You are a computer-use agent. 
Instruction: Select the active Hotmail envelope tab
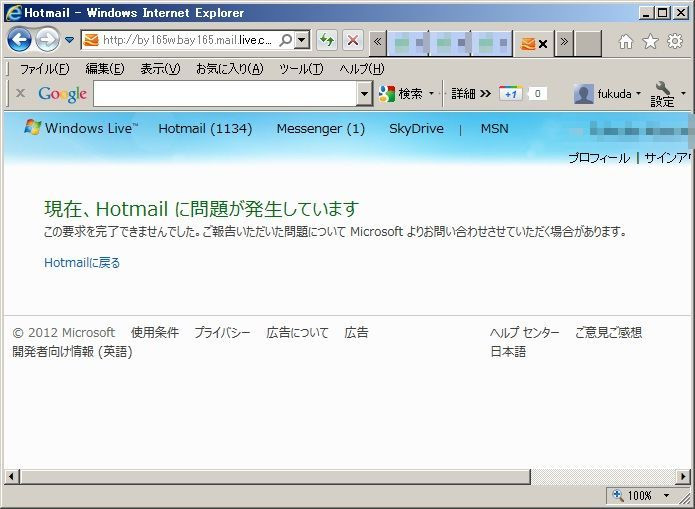(528, 43)
